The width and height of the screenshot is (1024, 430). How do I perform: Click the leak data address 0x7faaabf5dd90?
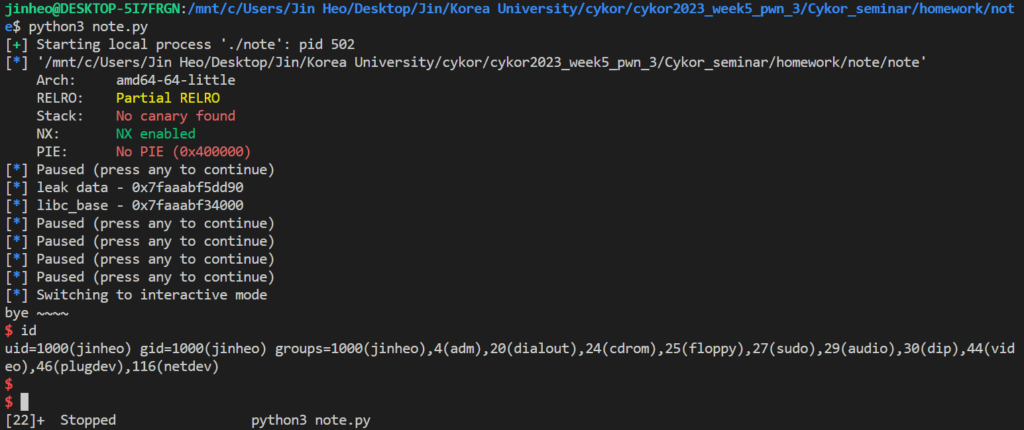(x=189, y=188)
